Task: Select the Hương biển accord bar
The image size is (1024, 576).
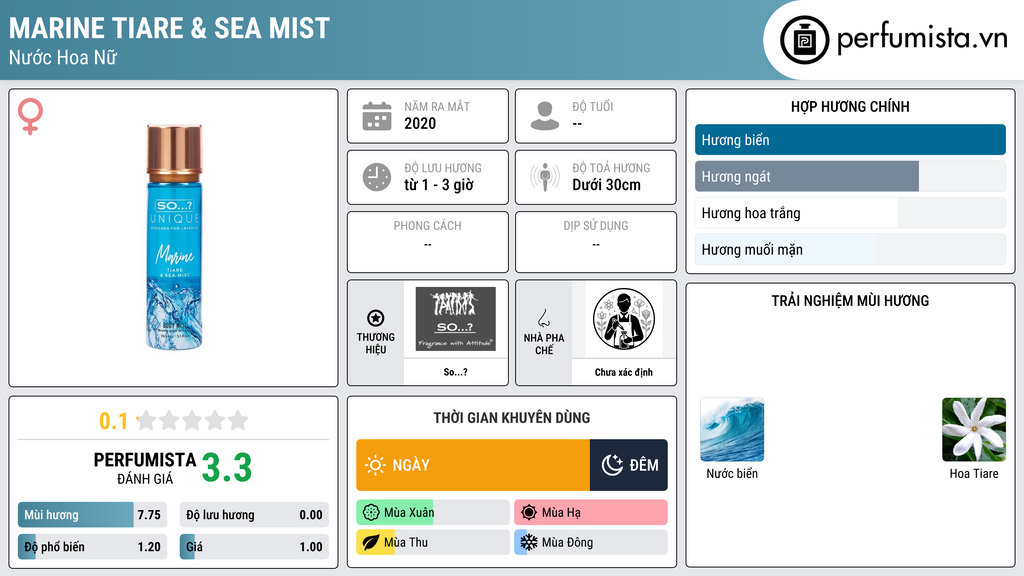Action: point(850,140)
